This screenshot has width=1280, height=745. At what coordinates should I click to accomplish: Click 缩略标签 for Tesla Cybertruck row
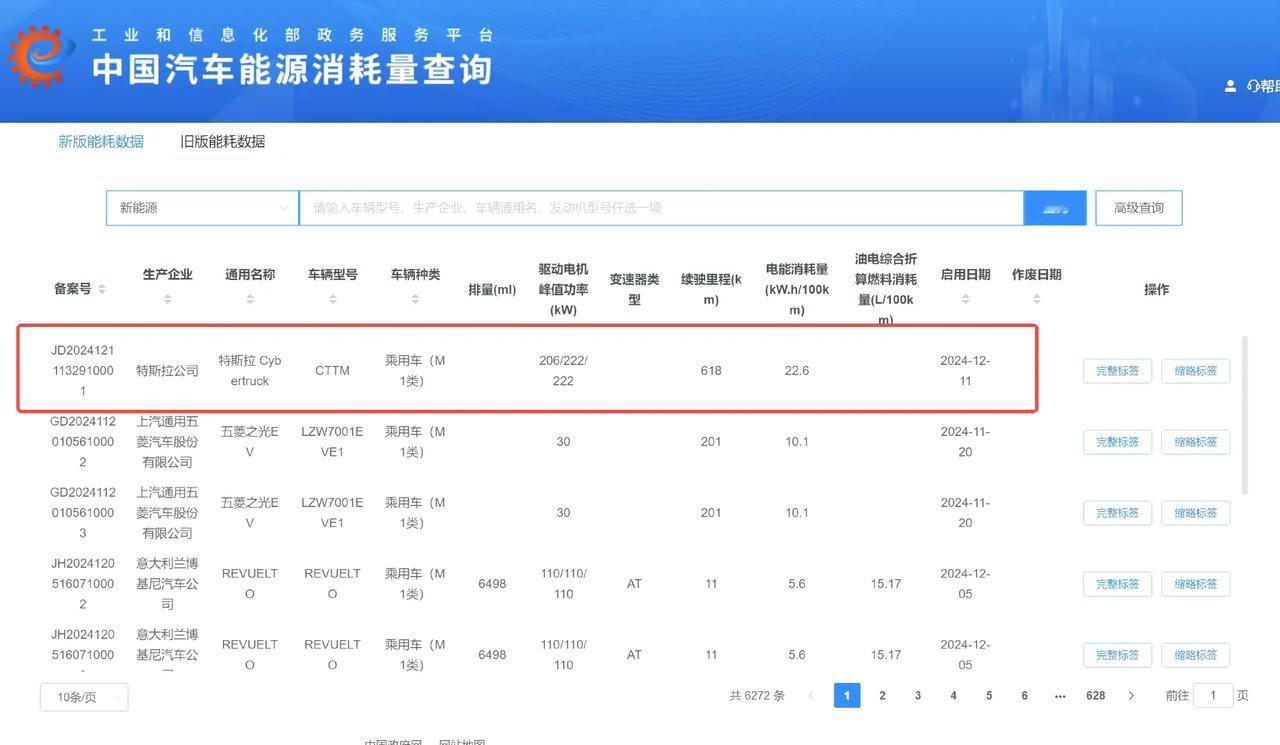pyautogui.click(x=1195, y=371)
